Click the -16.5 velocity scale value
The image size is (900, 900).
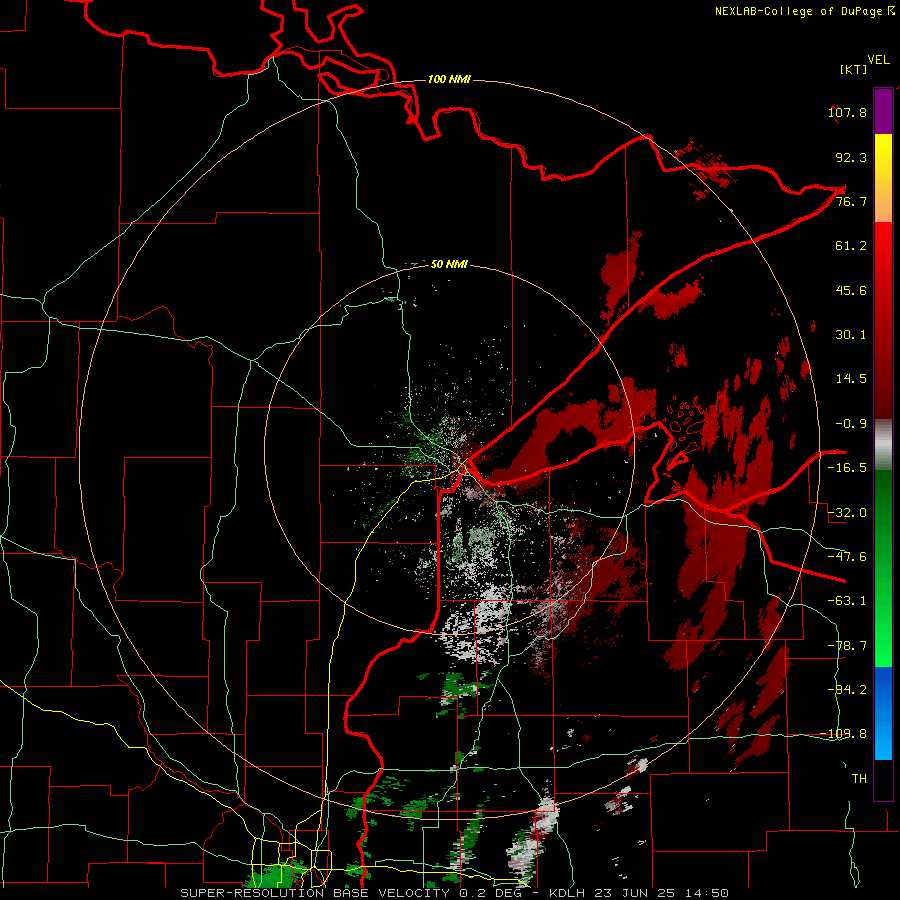tap(847, 467)
